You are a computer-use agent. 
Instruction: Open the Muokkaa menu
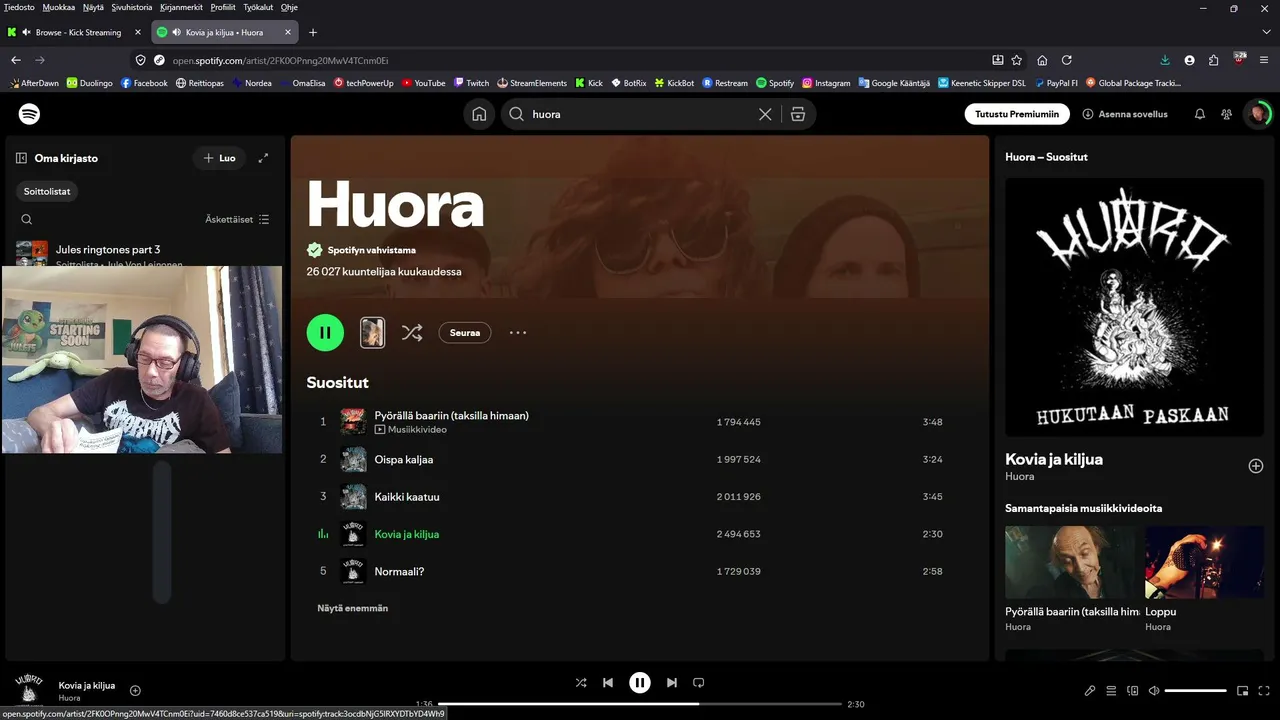pos(59,7)
